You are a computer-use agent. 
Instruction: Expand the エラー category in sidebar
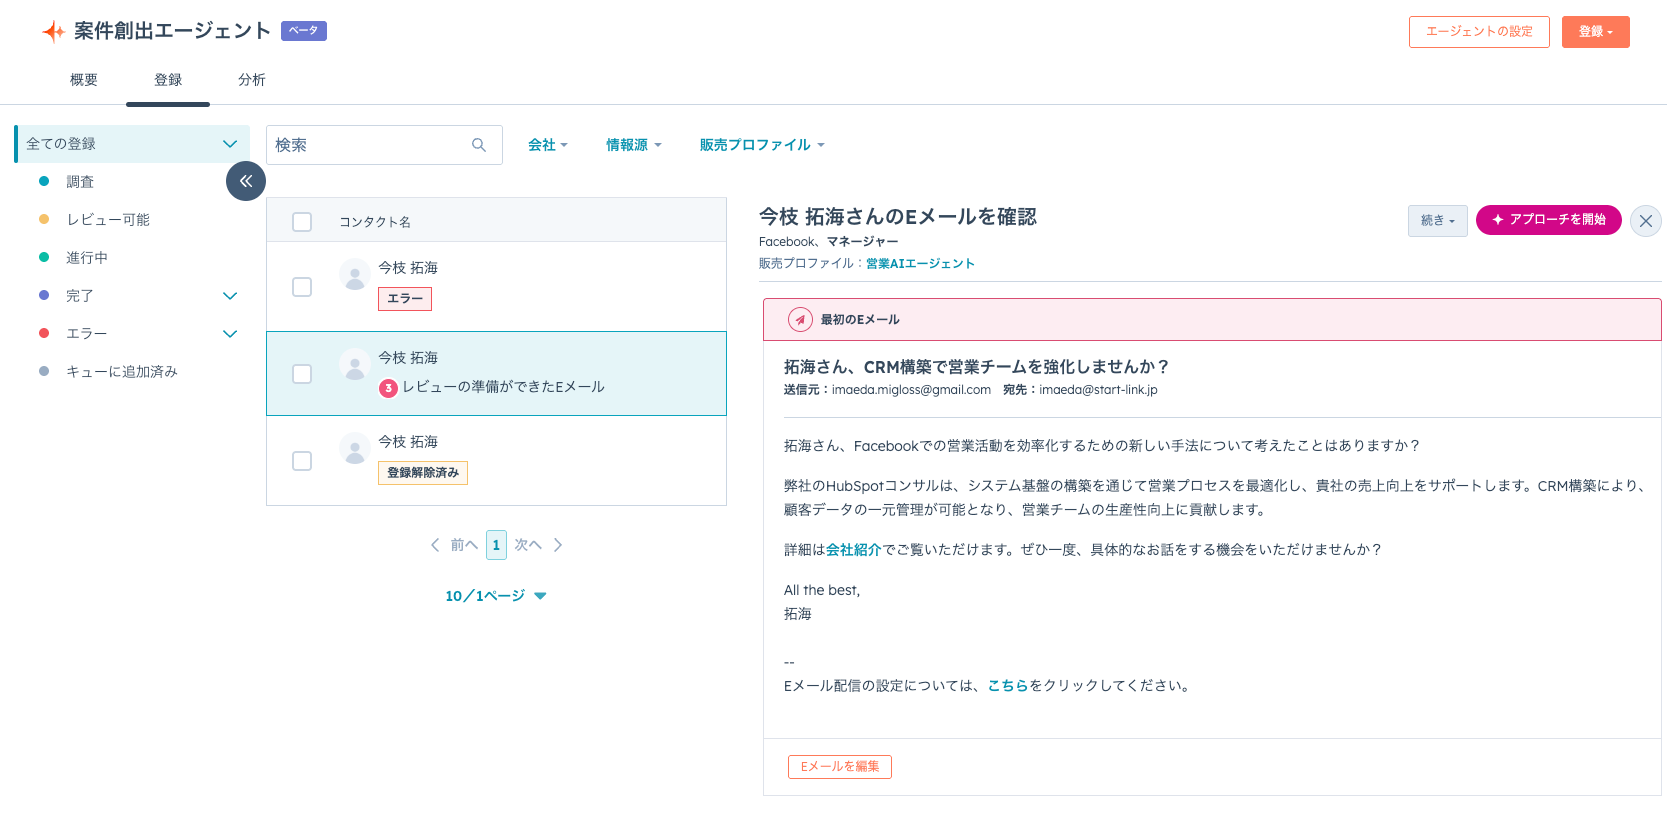coord(230,334)
